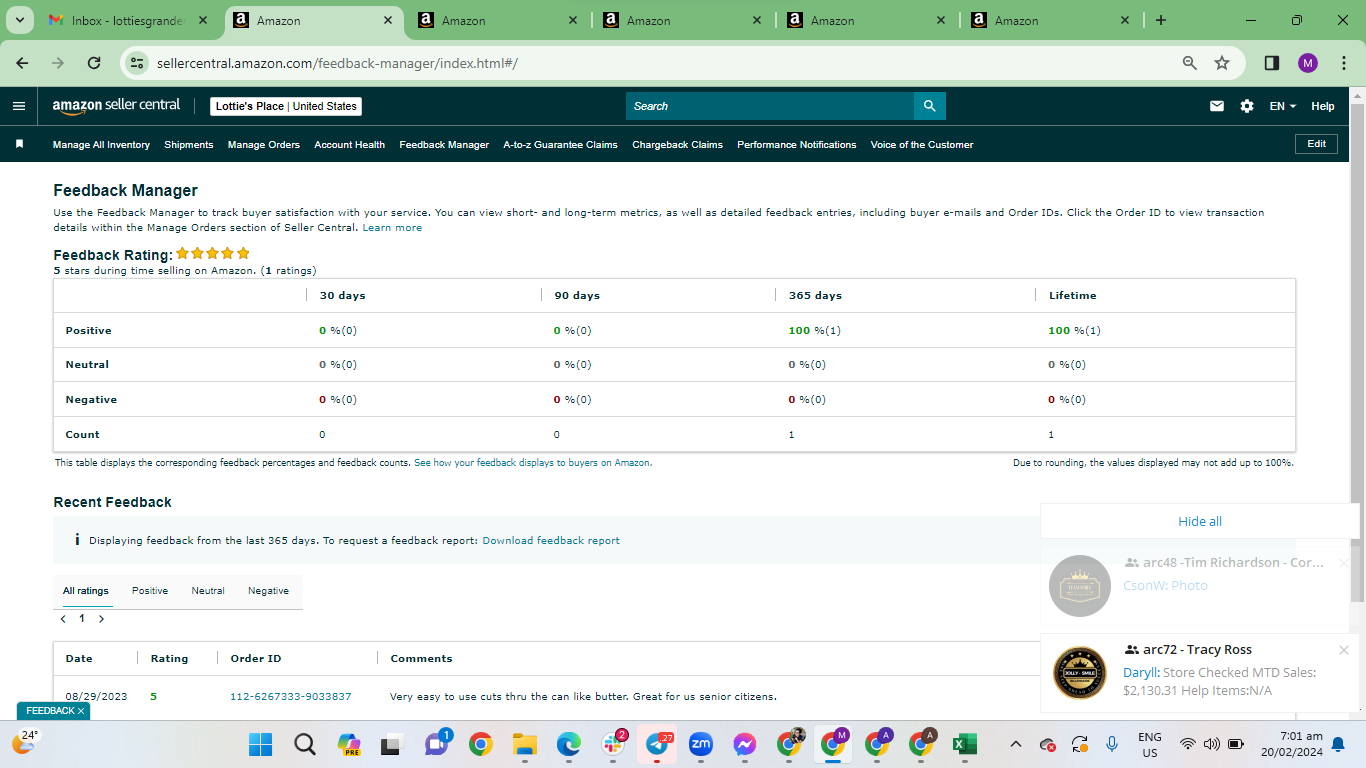
Task: Open the Chrome side panel
Action: (1272, 63)
